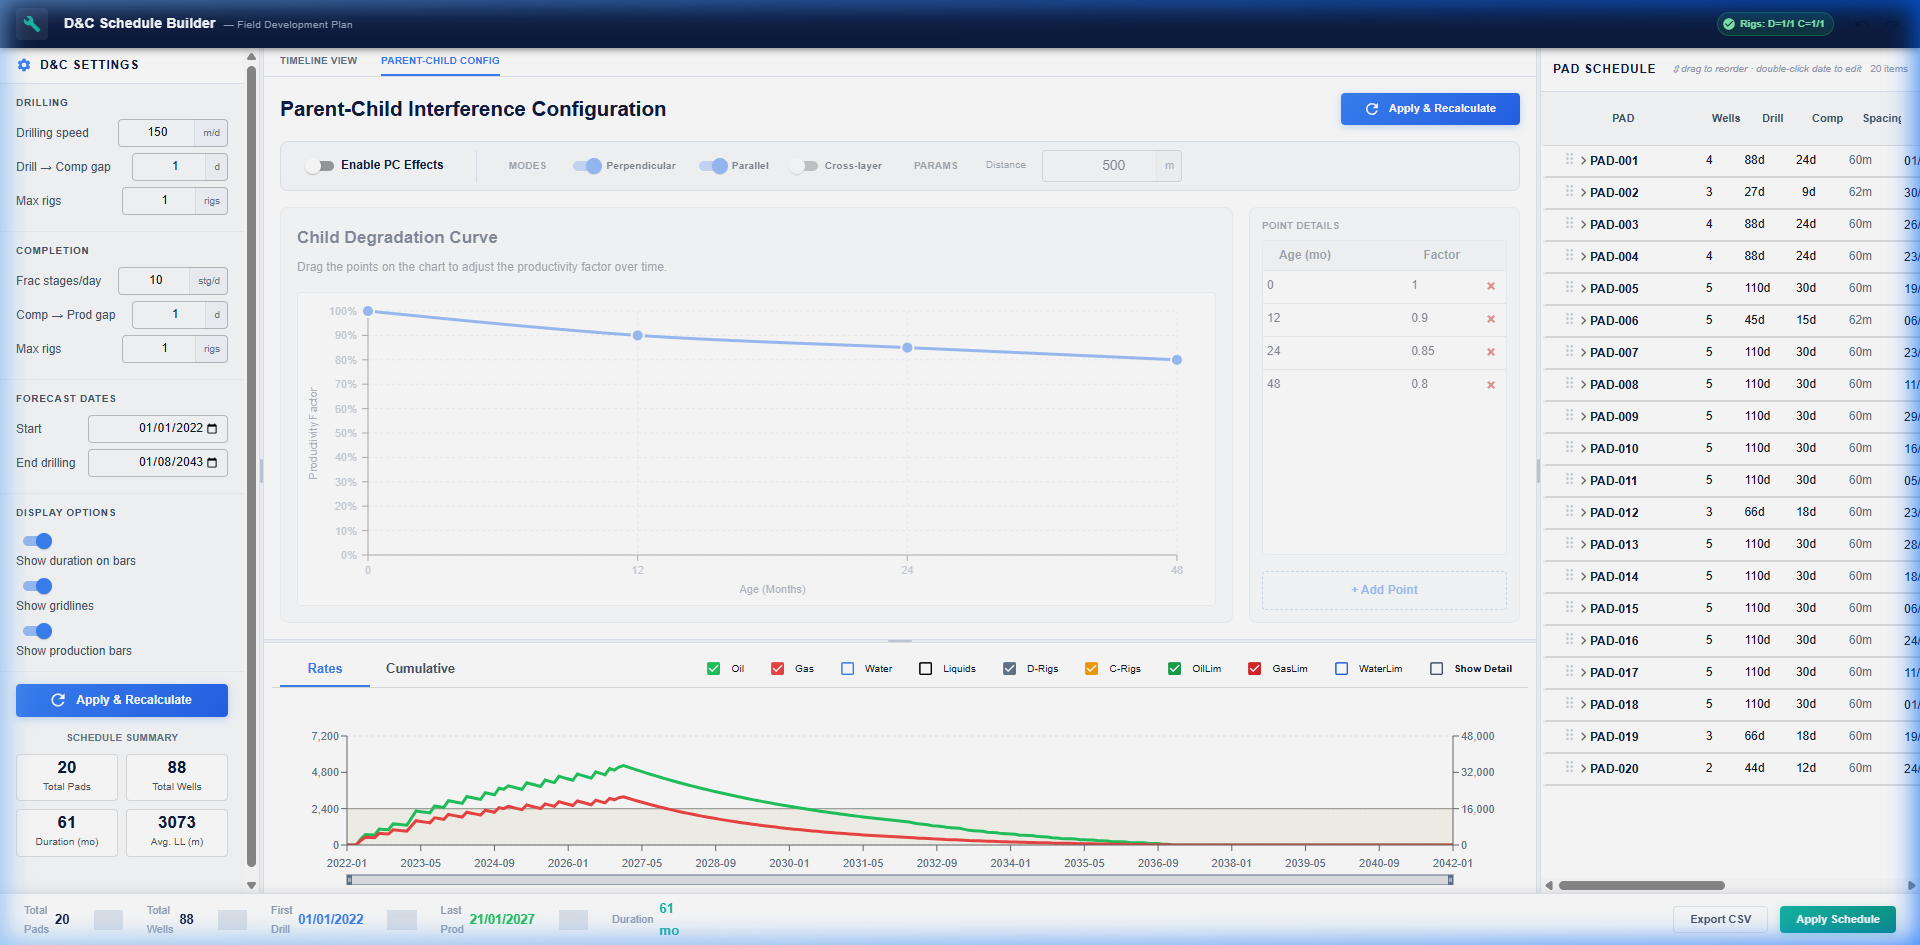Click the Add Point button
This screenshot has height=945, width=1920.
click(x=1384, y=590)
